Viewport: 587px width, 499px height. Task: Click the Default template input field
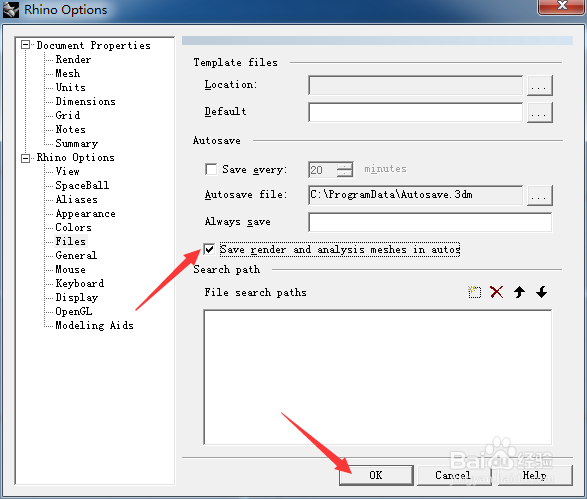point(416,112)
